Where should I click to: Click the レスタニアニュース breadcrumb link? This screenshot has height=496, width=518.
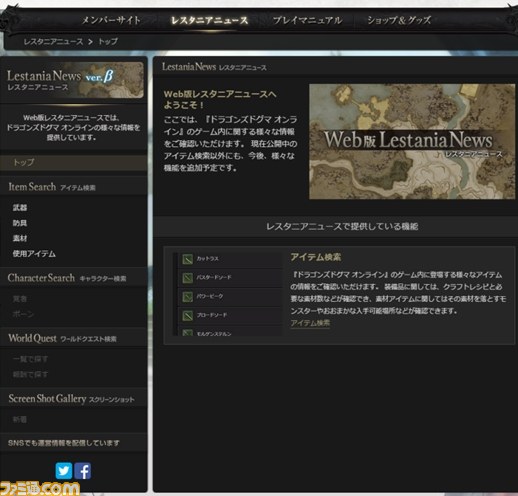coord(53,42)
